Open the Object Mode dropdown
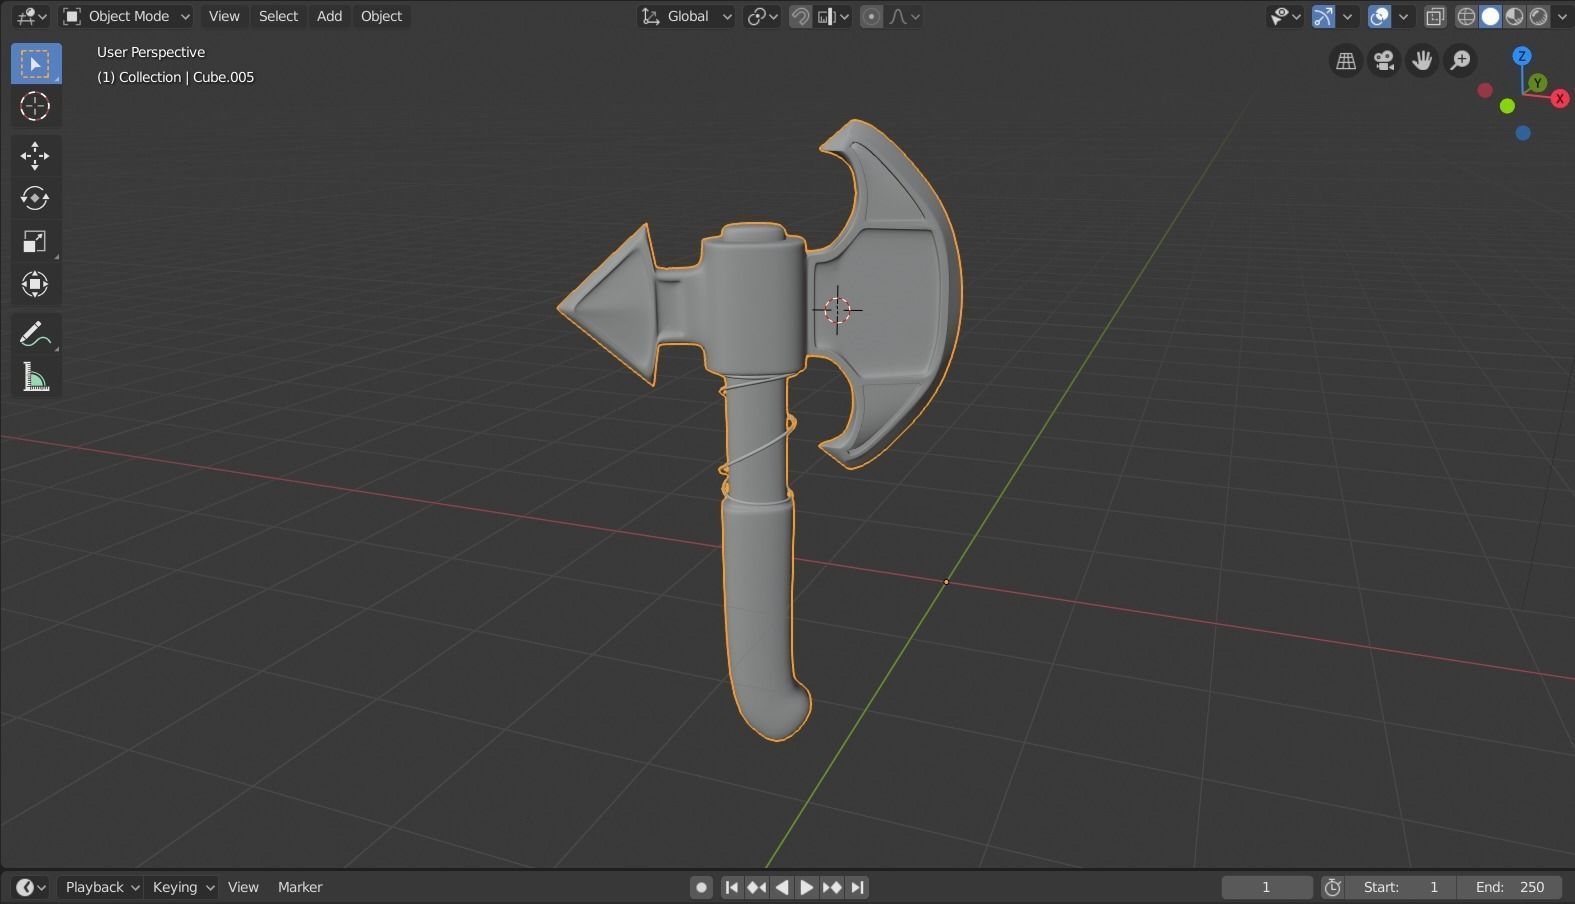Screen dimensions: 1575x904 pyautogui.click(x=126, y=16)
